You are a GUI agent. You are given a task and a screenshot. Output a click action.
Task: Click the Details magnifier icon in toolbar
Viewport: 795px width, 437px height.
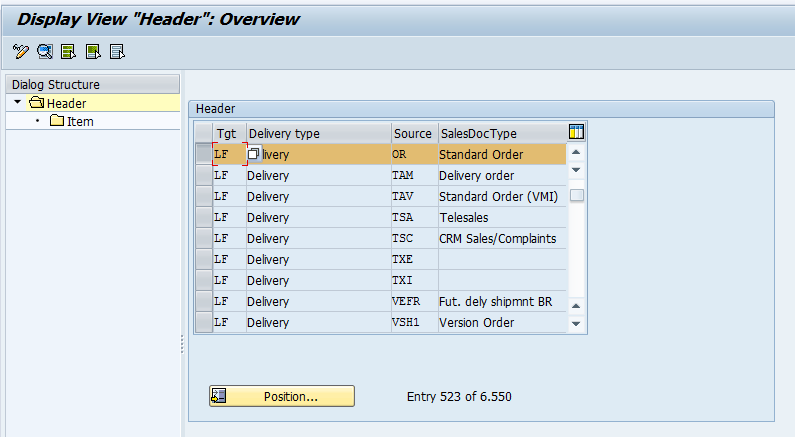point(45,51)
